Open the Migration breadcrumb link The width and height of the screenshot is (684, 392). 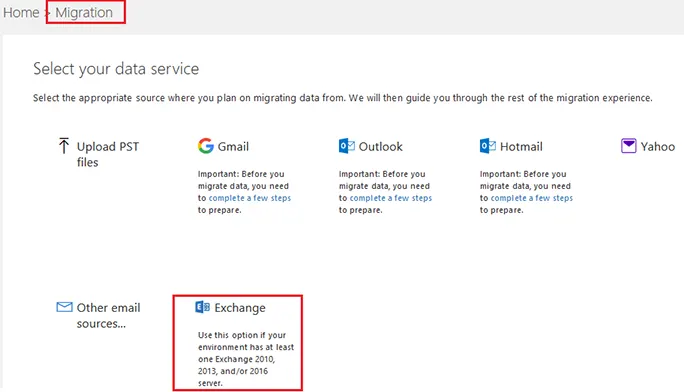(x=84, y=13)
